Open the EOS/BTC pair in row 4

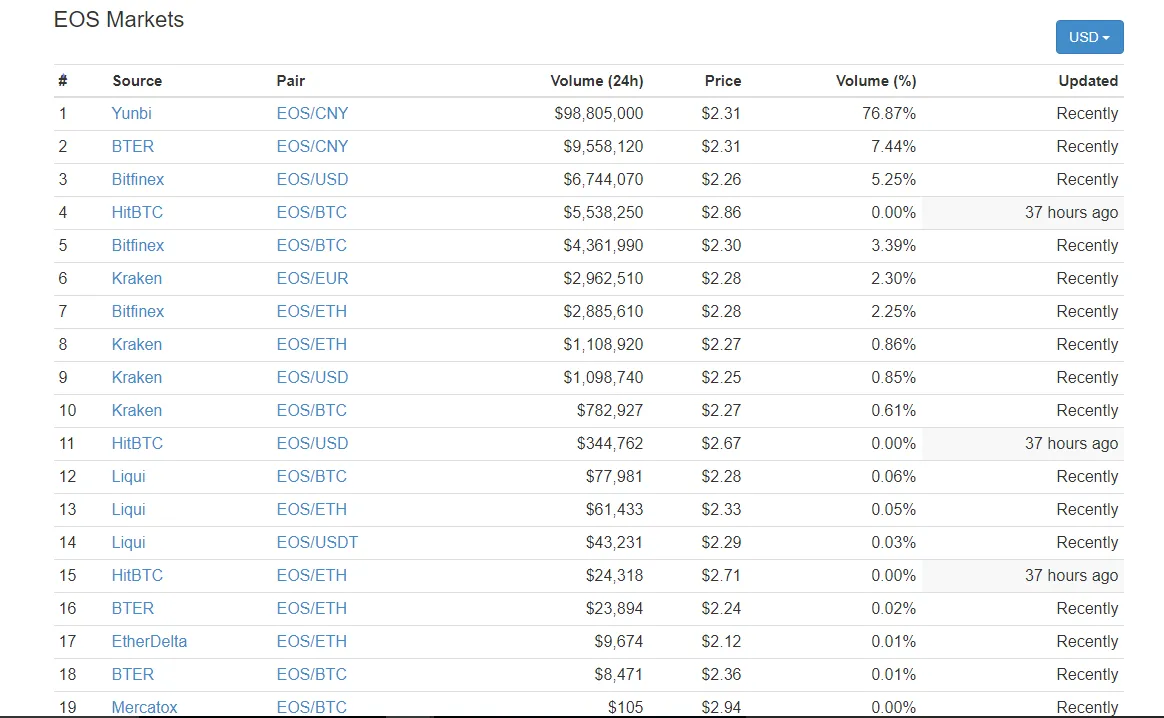[312, 212]
